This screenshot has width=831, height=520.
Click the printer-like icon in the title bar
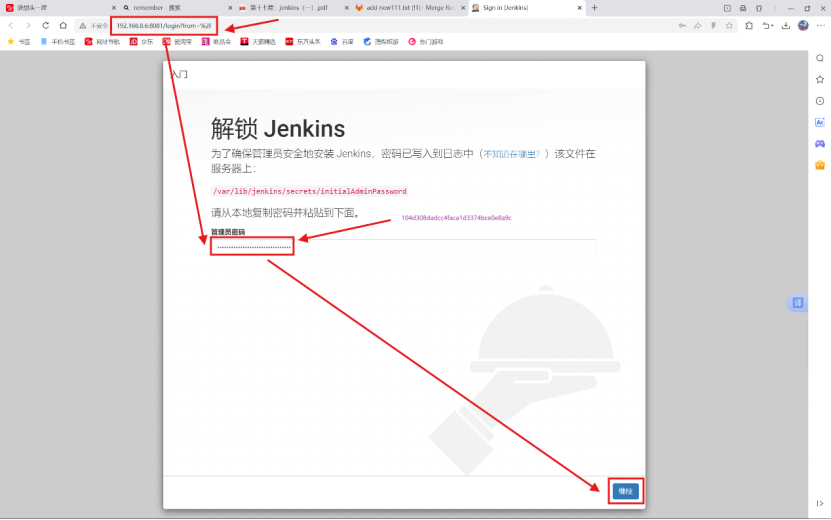742,8
